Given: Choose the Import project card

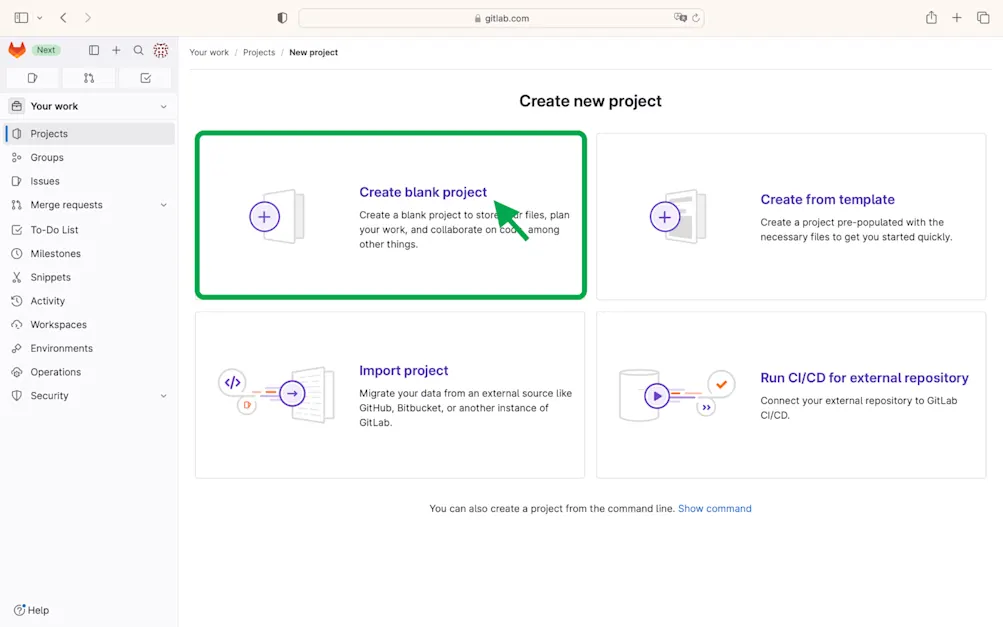Looking at the screenshot, I should [x=390, y=393].
